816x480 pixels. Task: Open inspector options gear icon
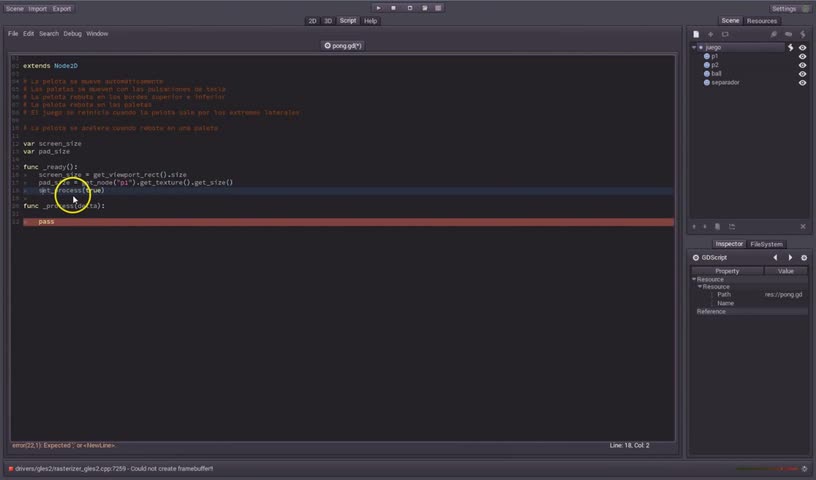[x=804, y=258]
